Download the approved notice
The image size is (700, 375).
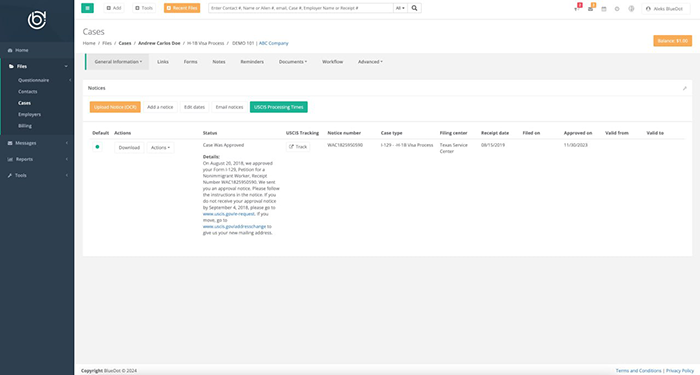pyautogui.click(x=129, y=147)
